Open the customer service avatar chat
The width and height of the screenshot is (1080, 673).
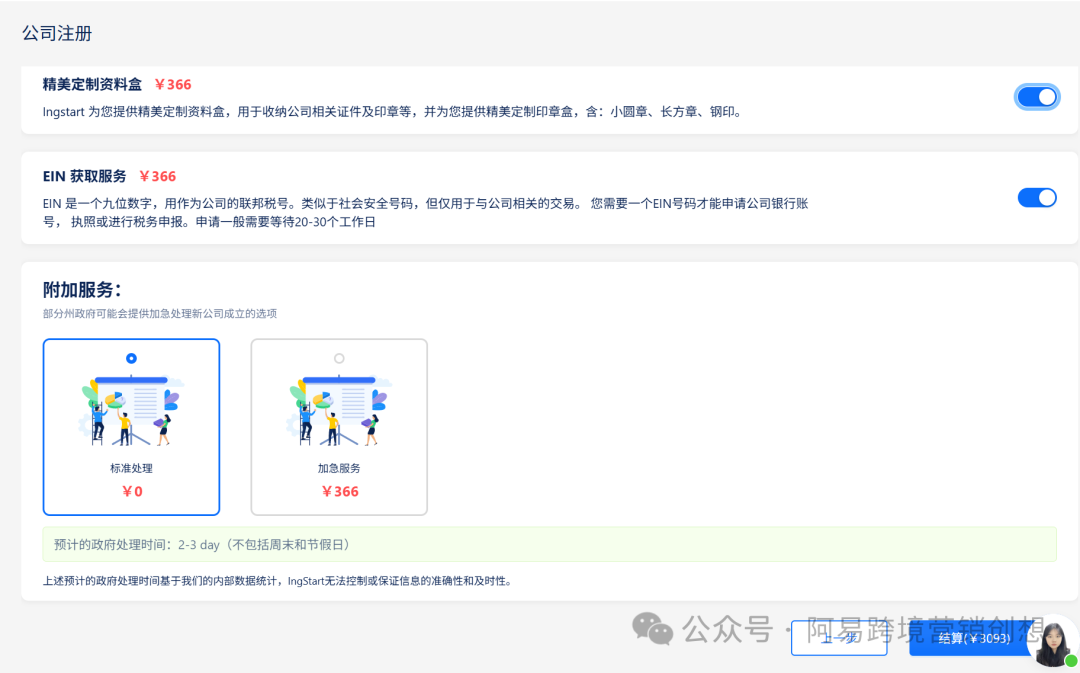[1052, 642]
